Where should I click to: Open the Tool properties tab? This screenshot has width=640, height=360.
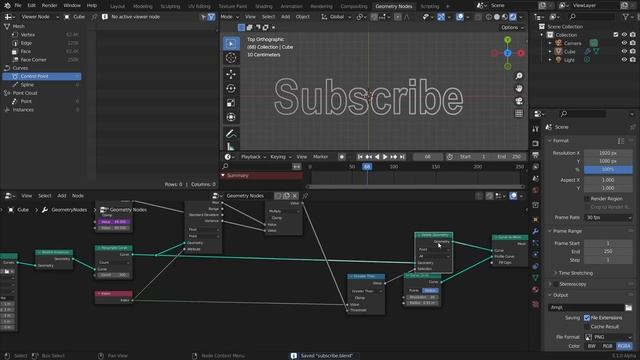pos(536,129)
